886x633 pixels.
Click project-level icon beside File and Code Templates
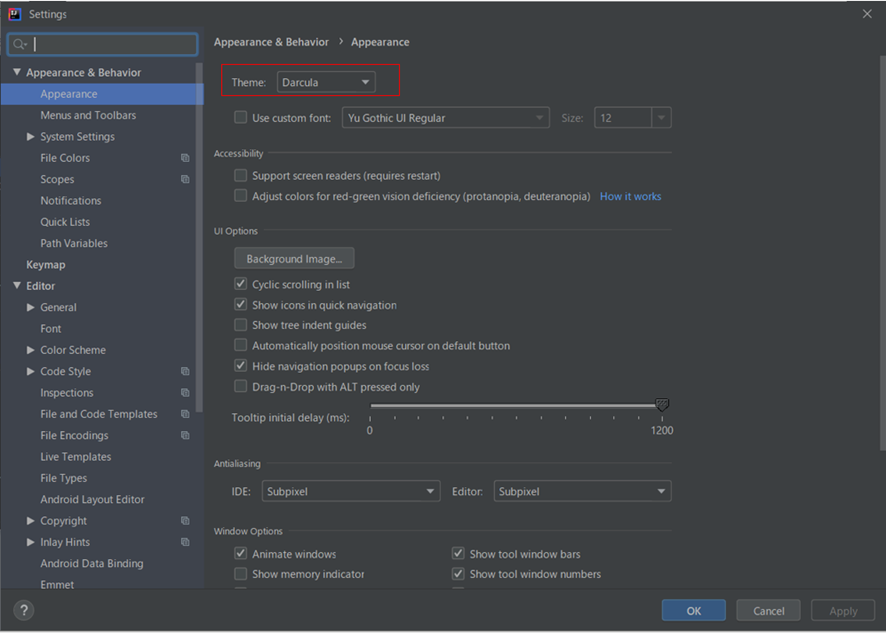[185, 414]
